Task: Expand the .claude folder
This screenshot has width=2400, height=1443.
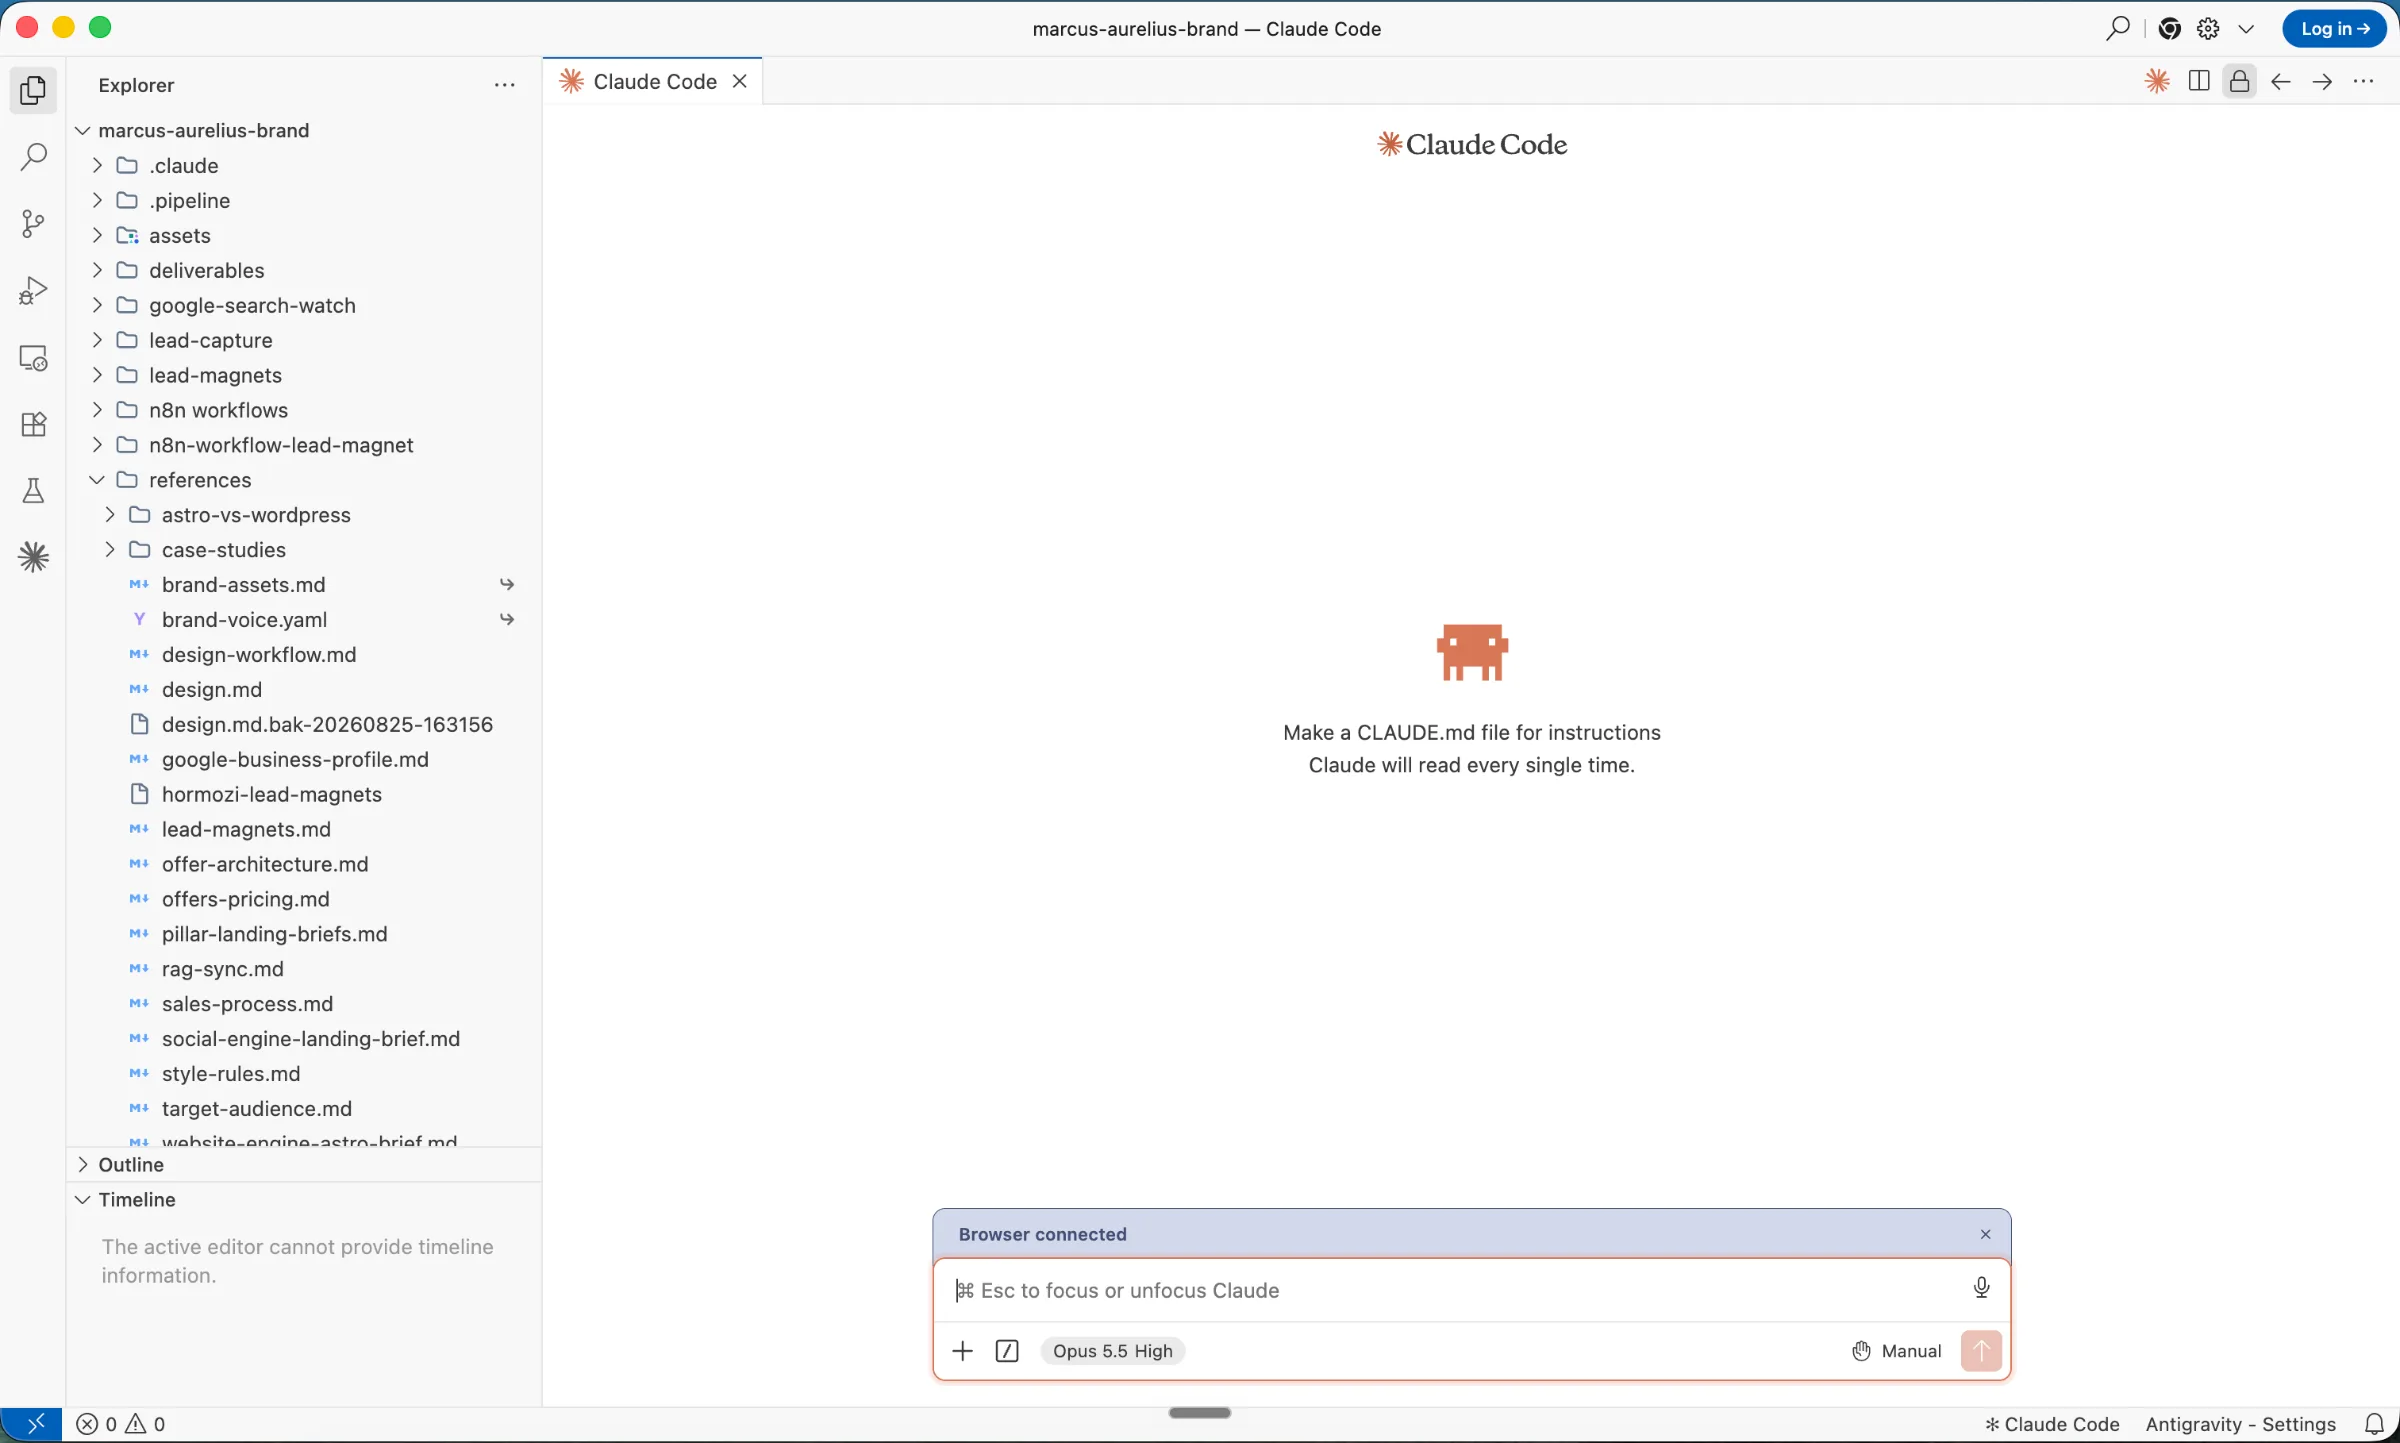Action: 97,165
